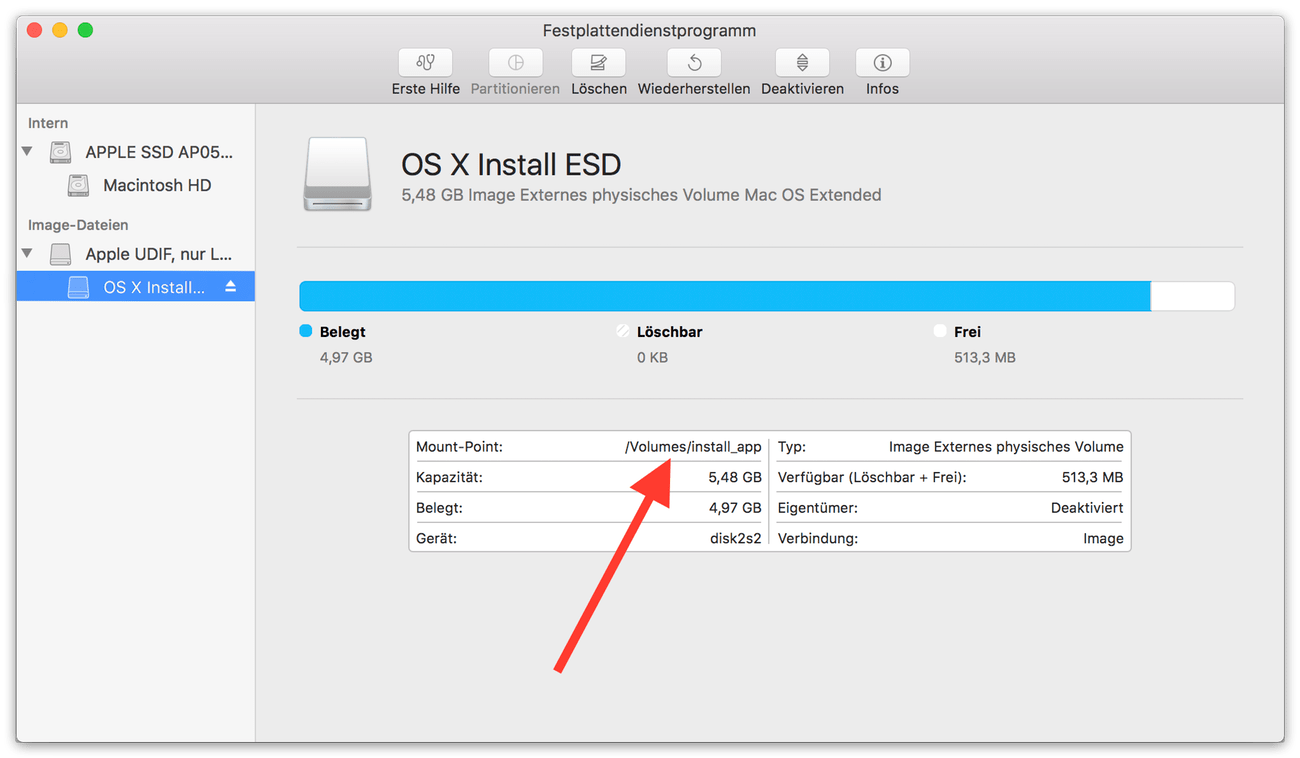Click the Typ label
The image size is (1300, 758).
(x=792, y=447)
